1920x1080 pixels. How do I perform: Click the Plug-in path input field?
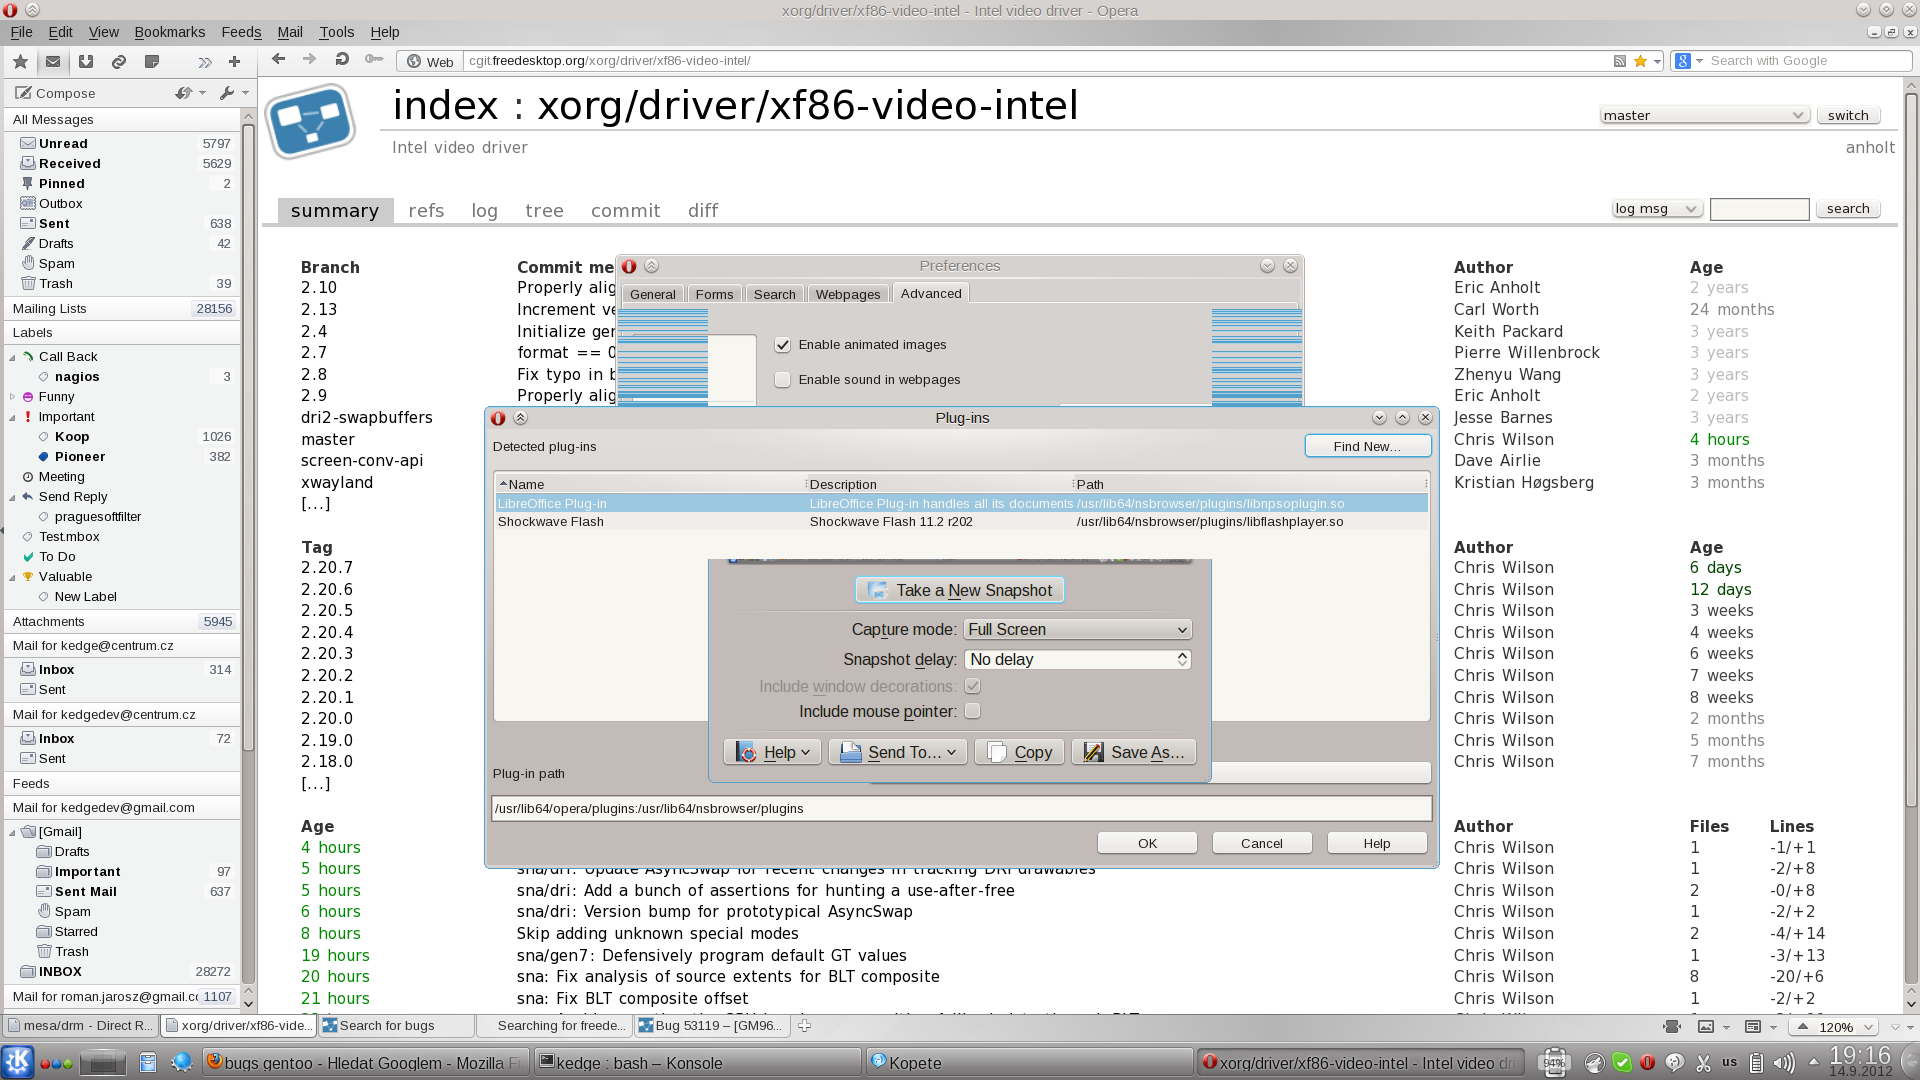point(960,808)
